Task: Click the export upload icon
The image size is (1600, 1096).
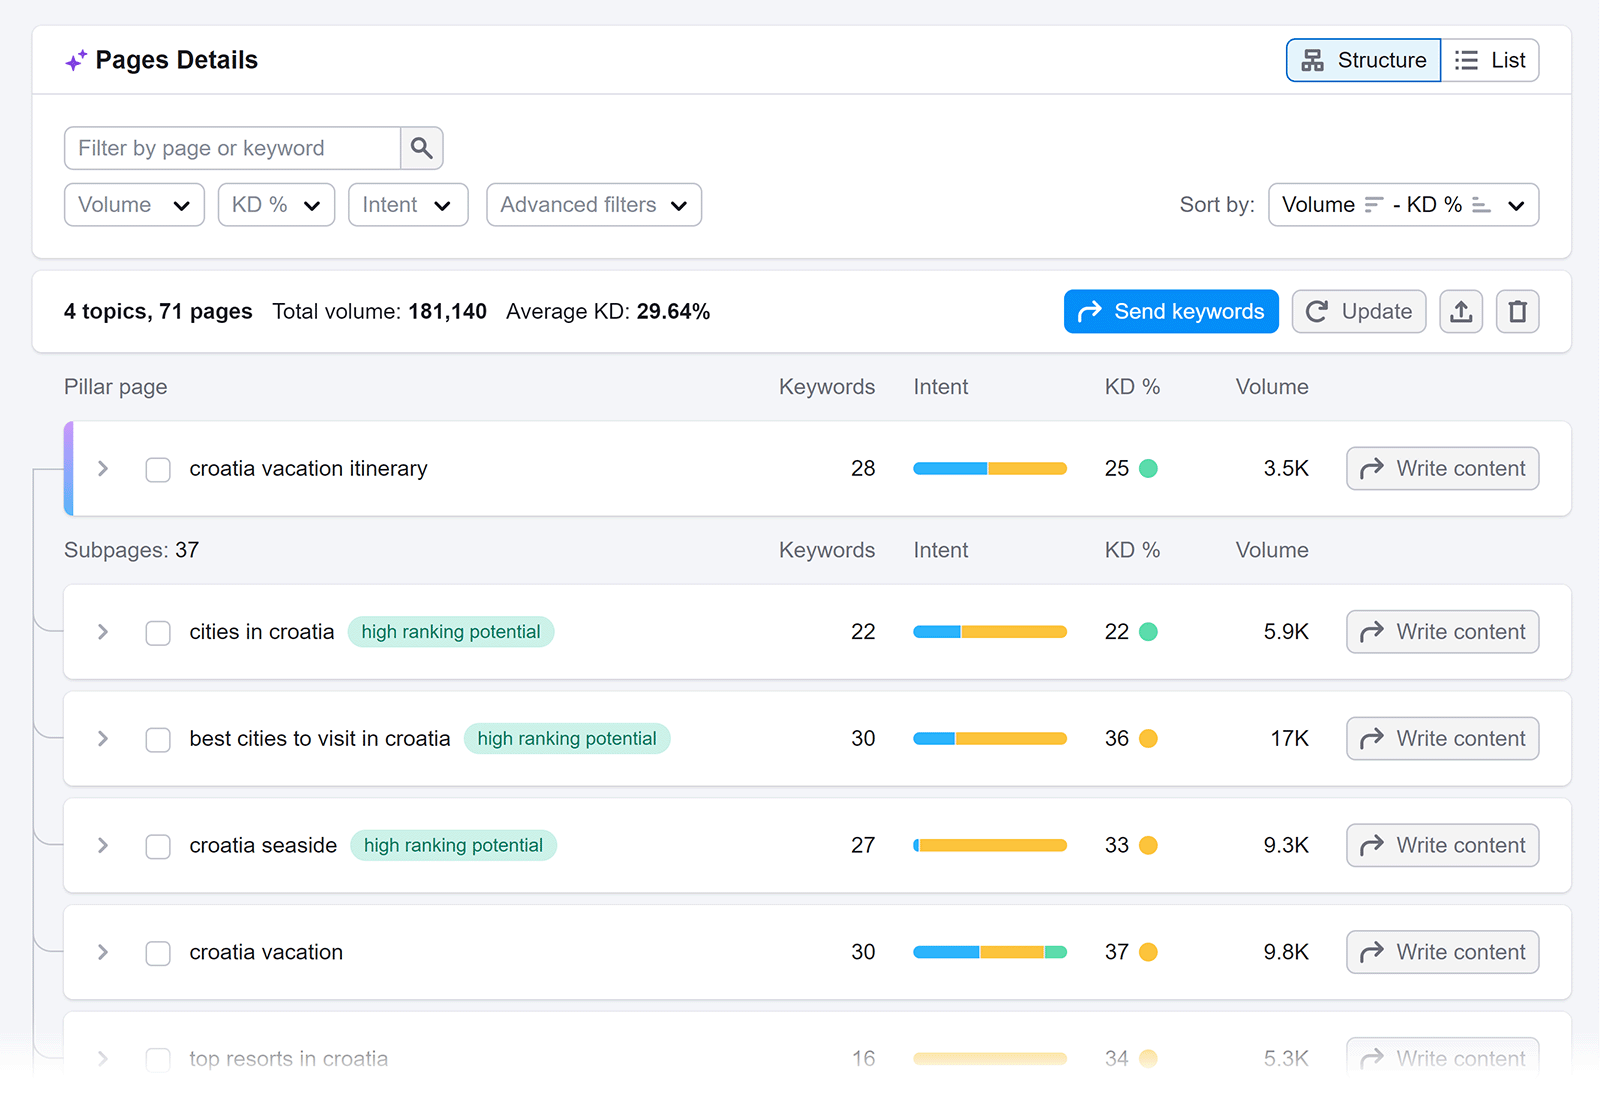Action: click(1461, 312)
